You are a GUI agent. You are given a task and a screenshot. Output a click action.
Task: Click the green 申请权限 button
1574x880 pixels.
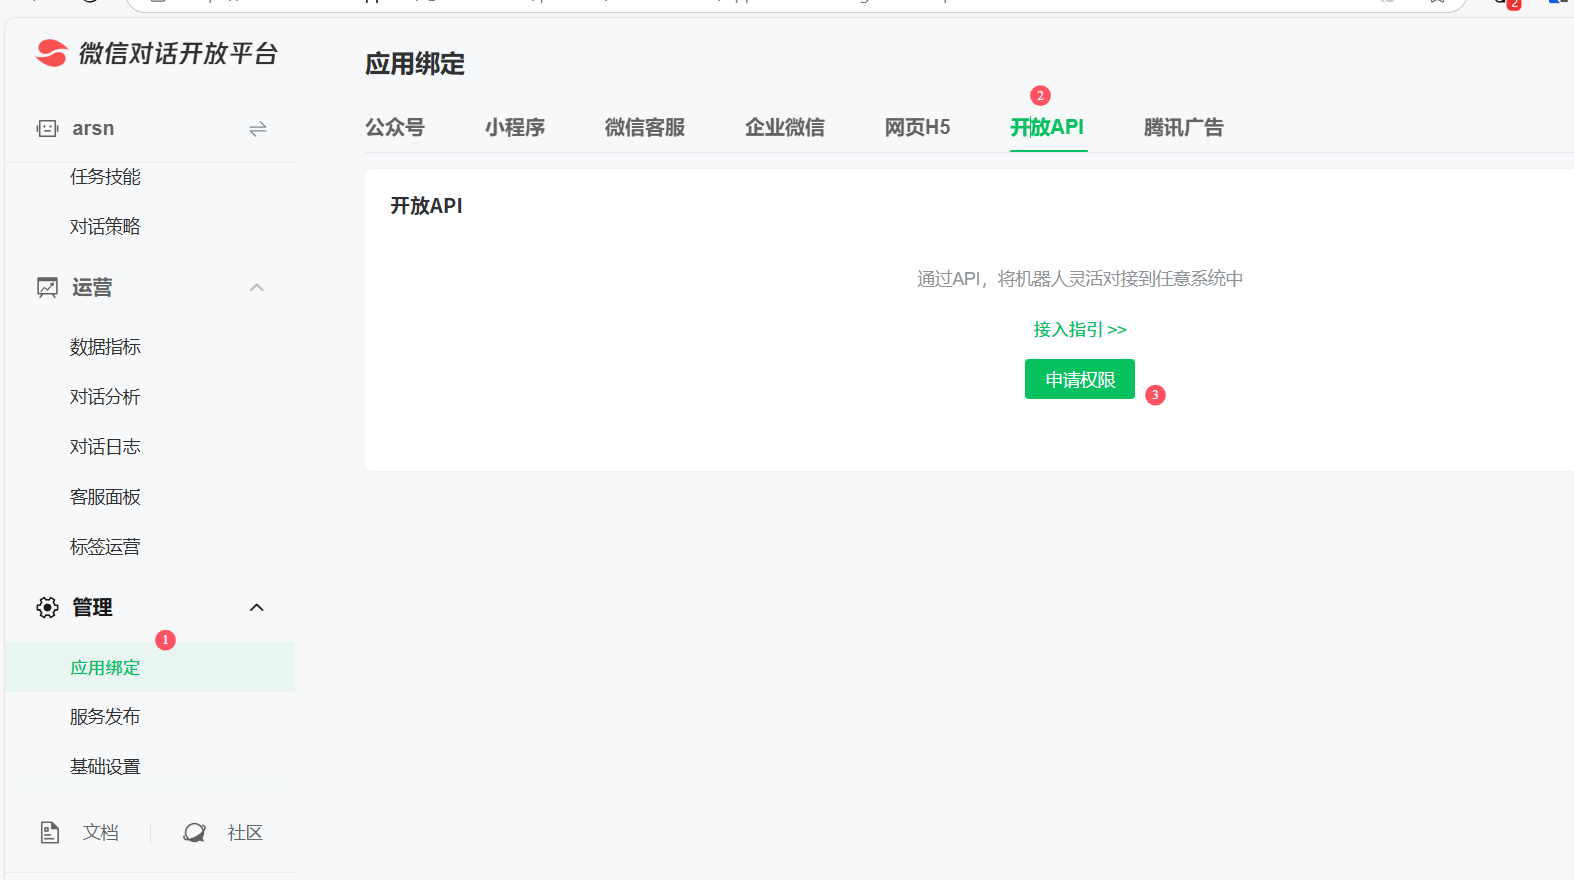[1080, 379]
